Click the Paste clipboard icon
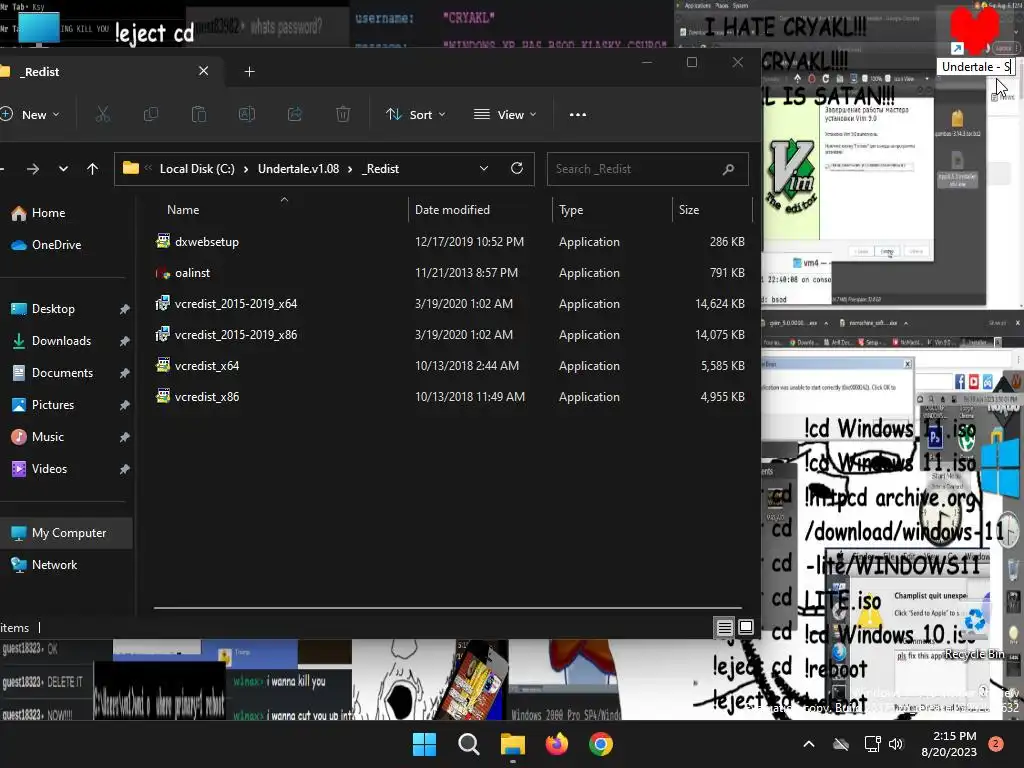 click(x=199, y=114)
